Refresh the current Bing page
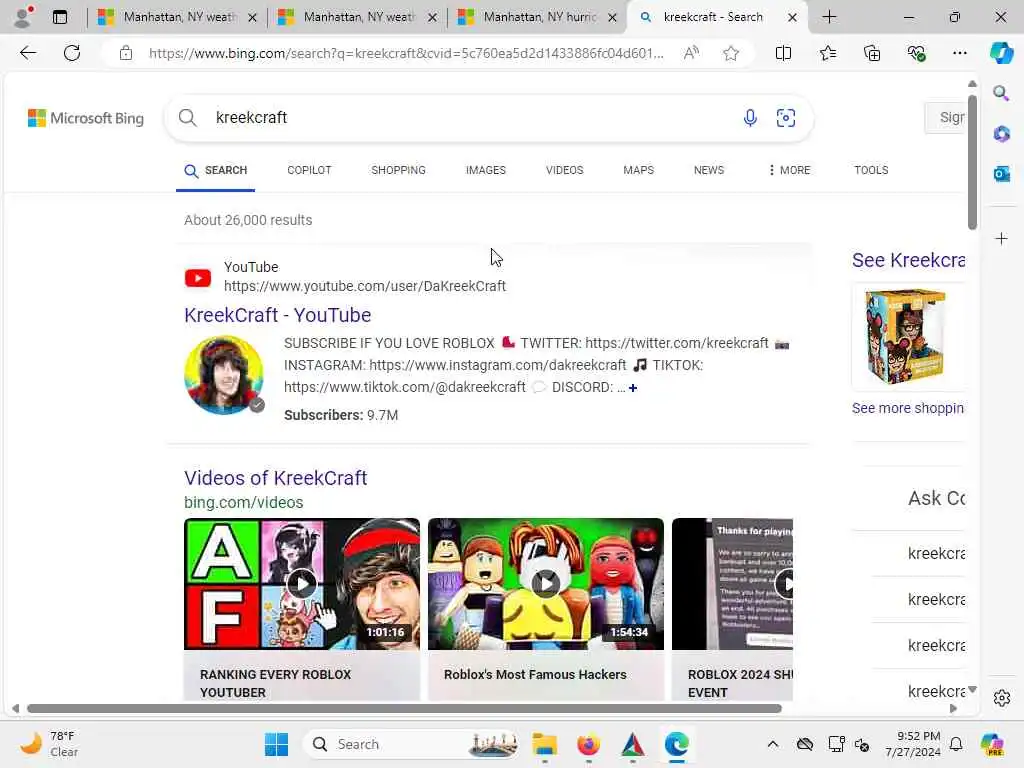This screenshot has width=1024, height=768. (x=72, y=53)
